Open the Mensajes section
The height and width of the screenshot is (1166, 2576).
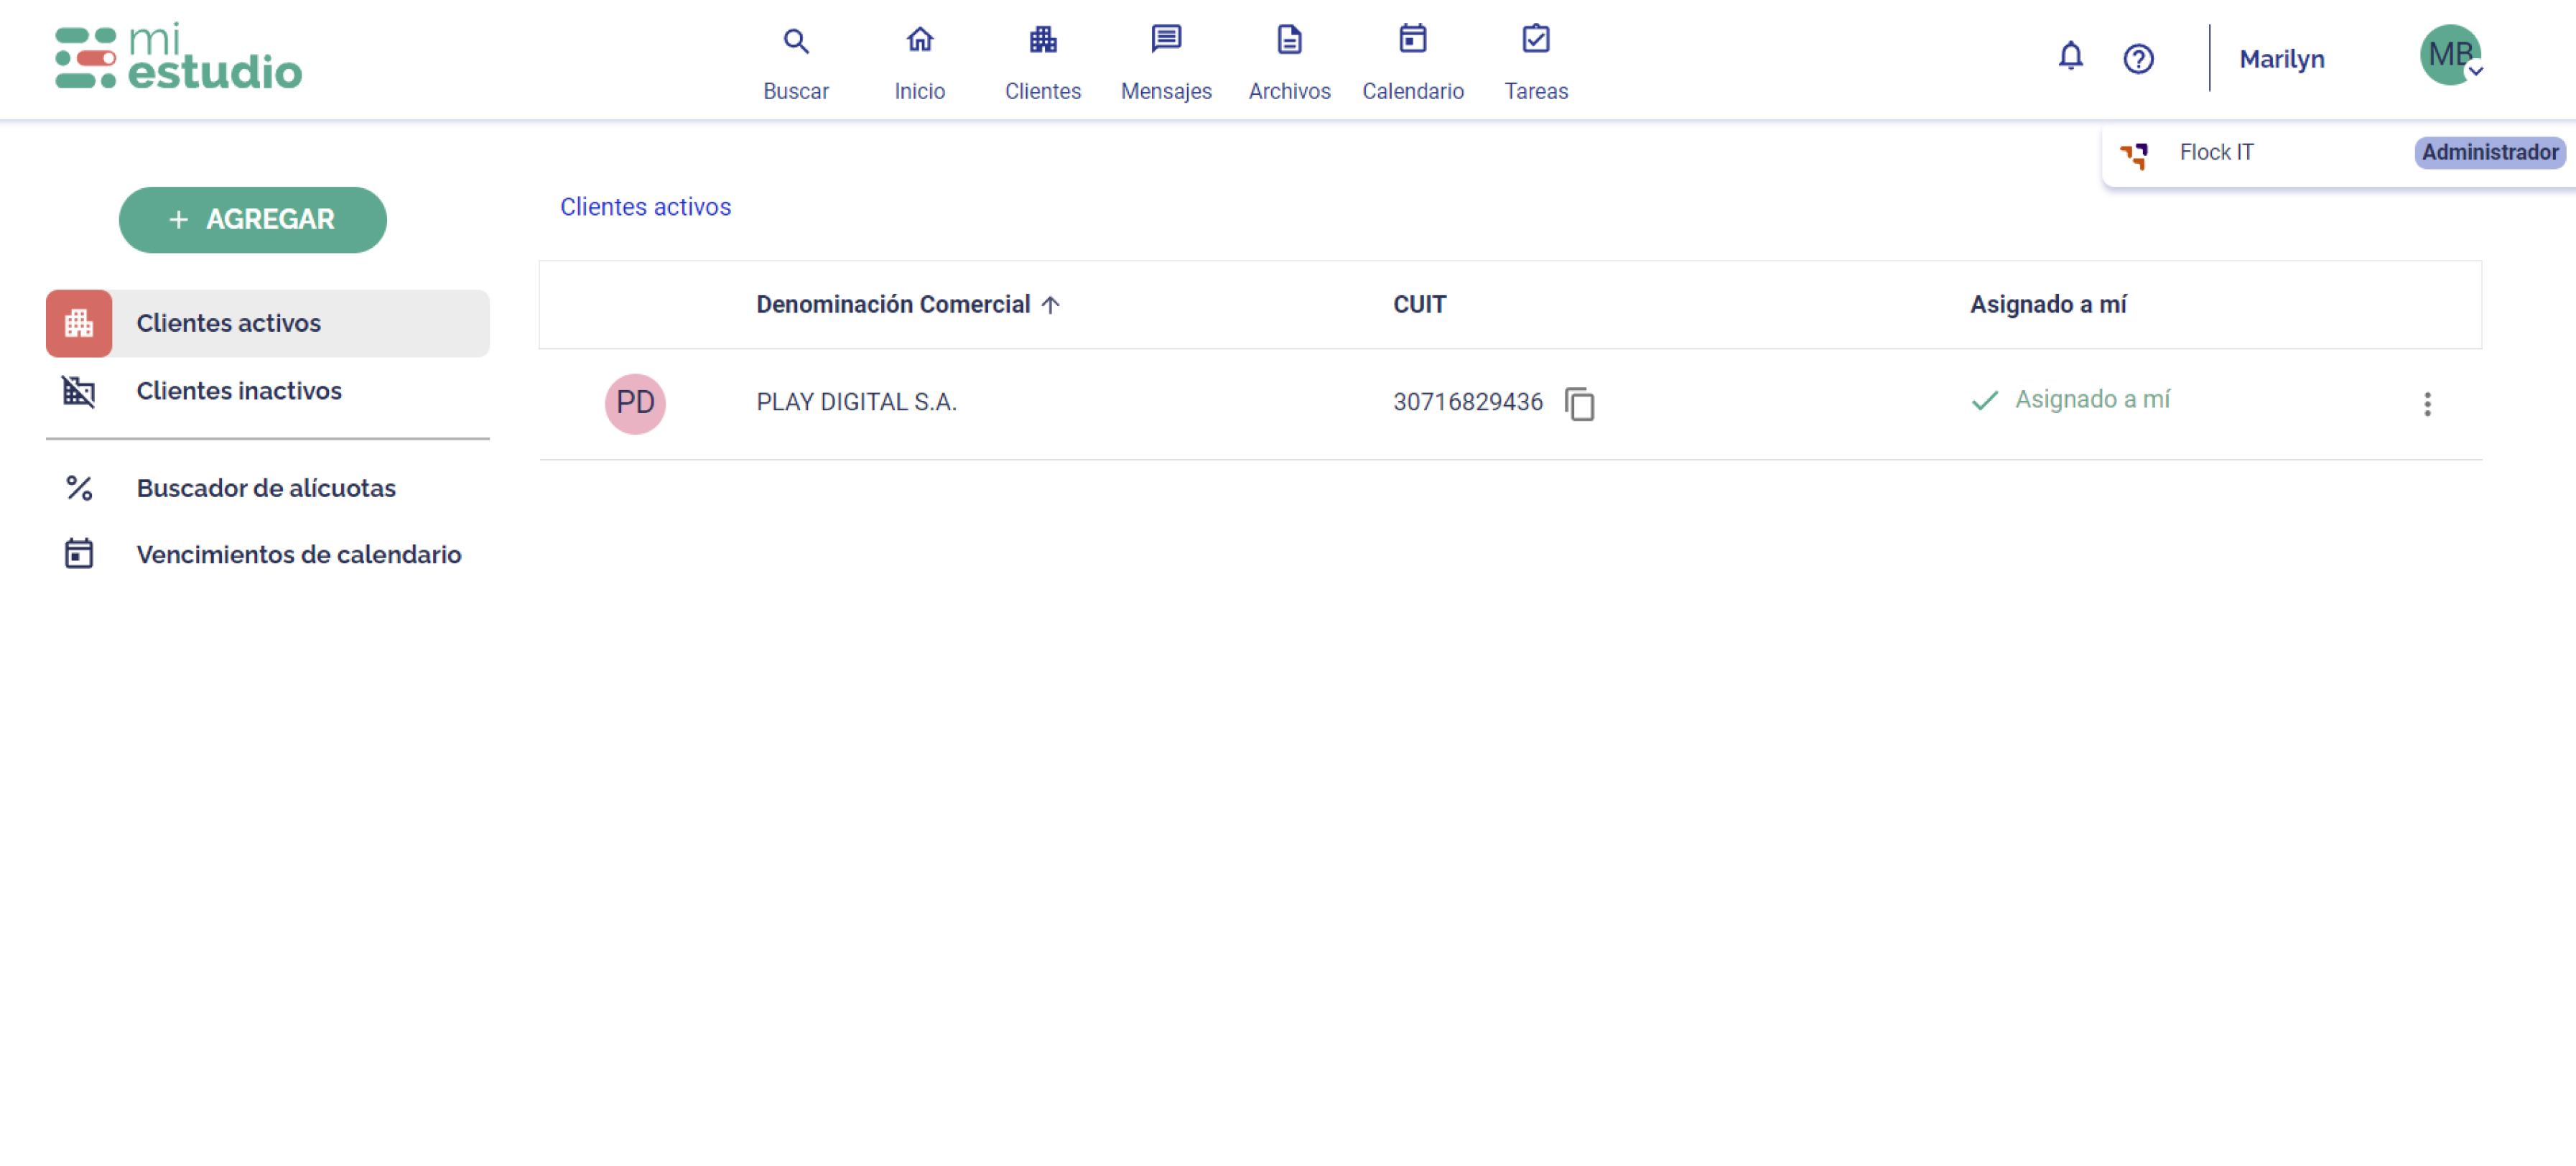pos(1166,63)
